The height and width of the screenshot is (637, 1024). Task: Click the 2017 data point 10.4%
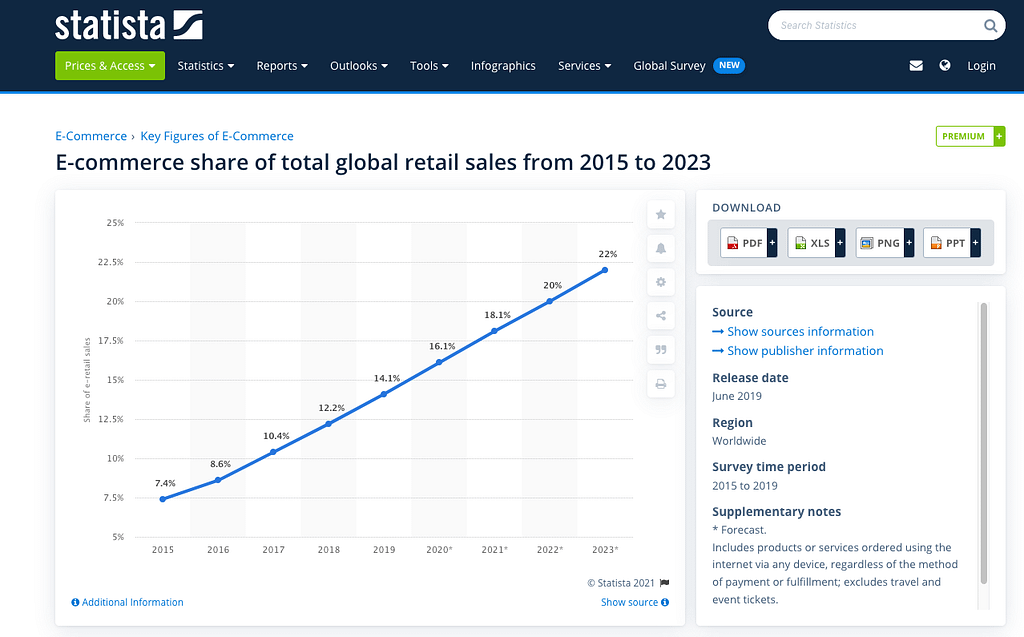tap(273, 452)
